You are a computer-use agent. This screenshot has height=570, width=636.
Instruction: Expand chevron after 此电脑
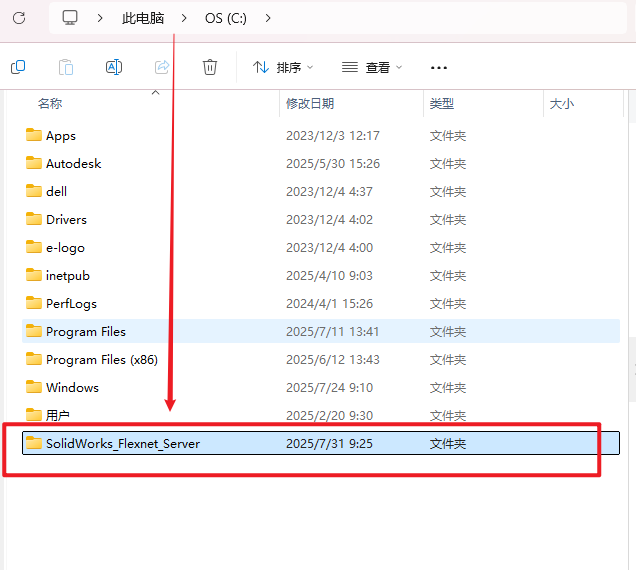[x=184, y=18]
